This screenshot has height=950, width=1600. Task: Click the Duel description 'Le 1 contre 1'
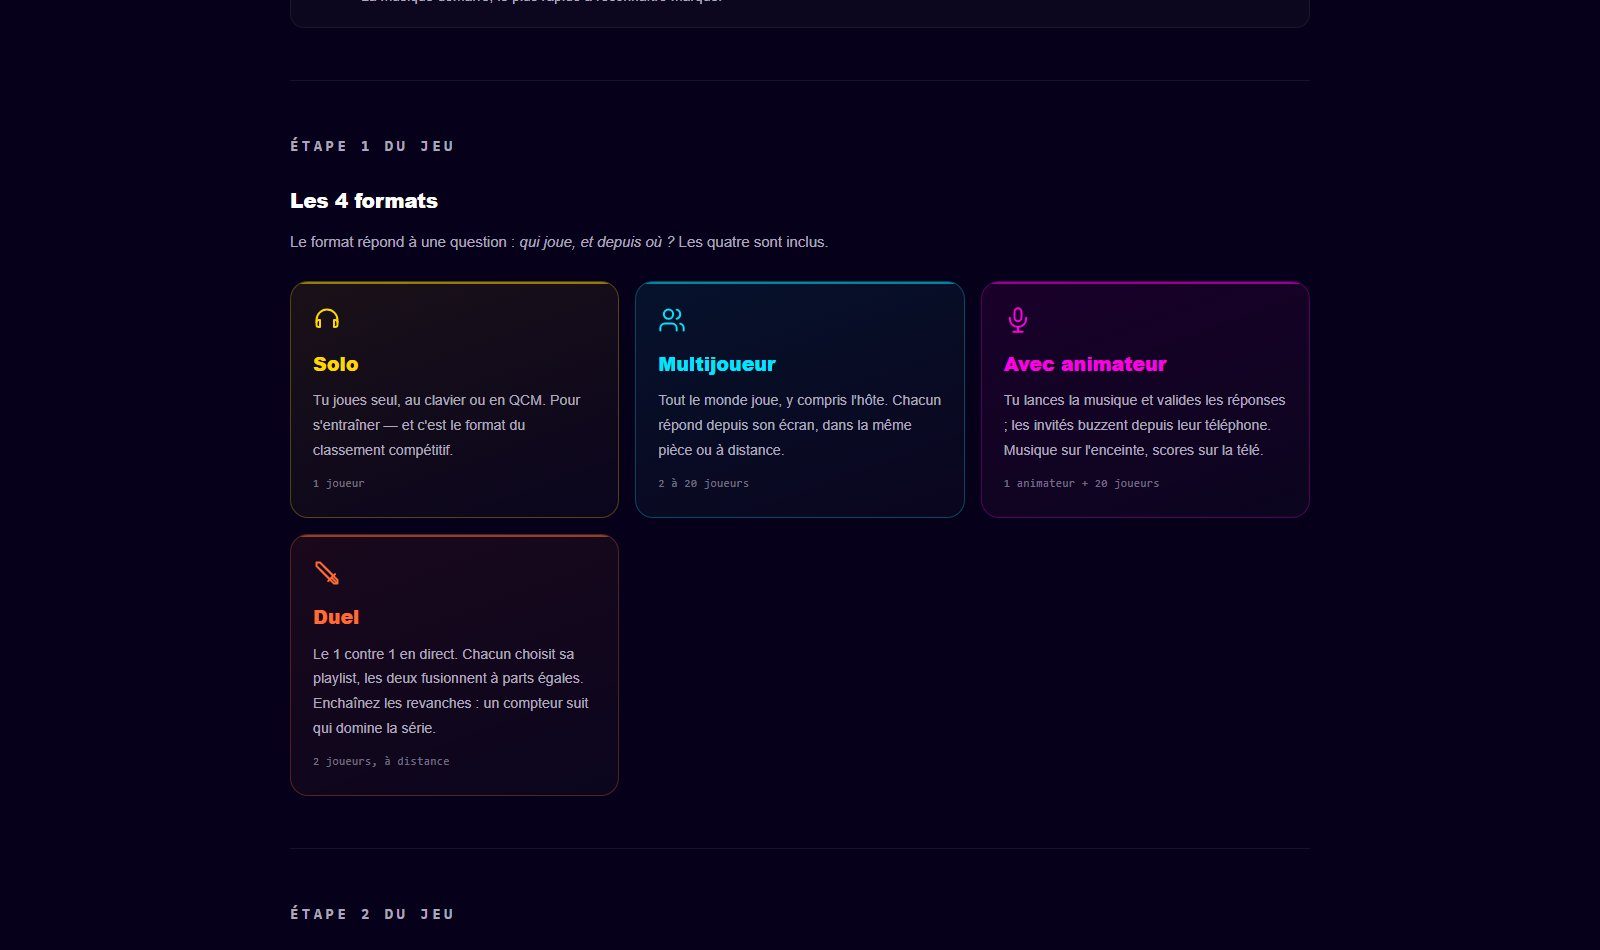[x=451, y=691]
